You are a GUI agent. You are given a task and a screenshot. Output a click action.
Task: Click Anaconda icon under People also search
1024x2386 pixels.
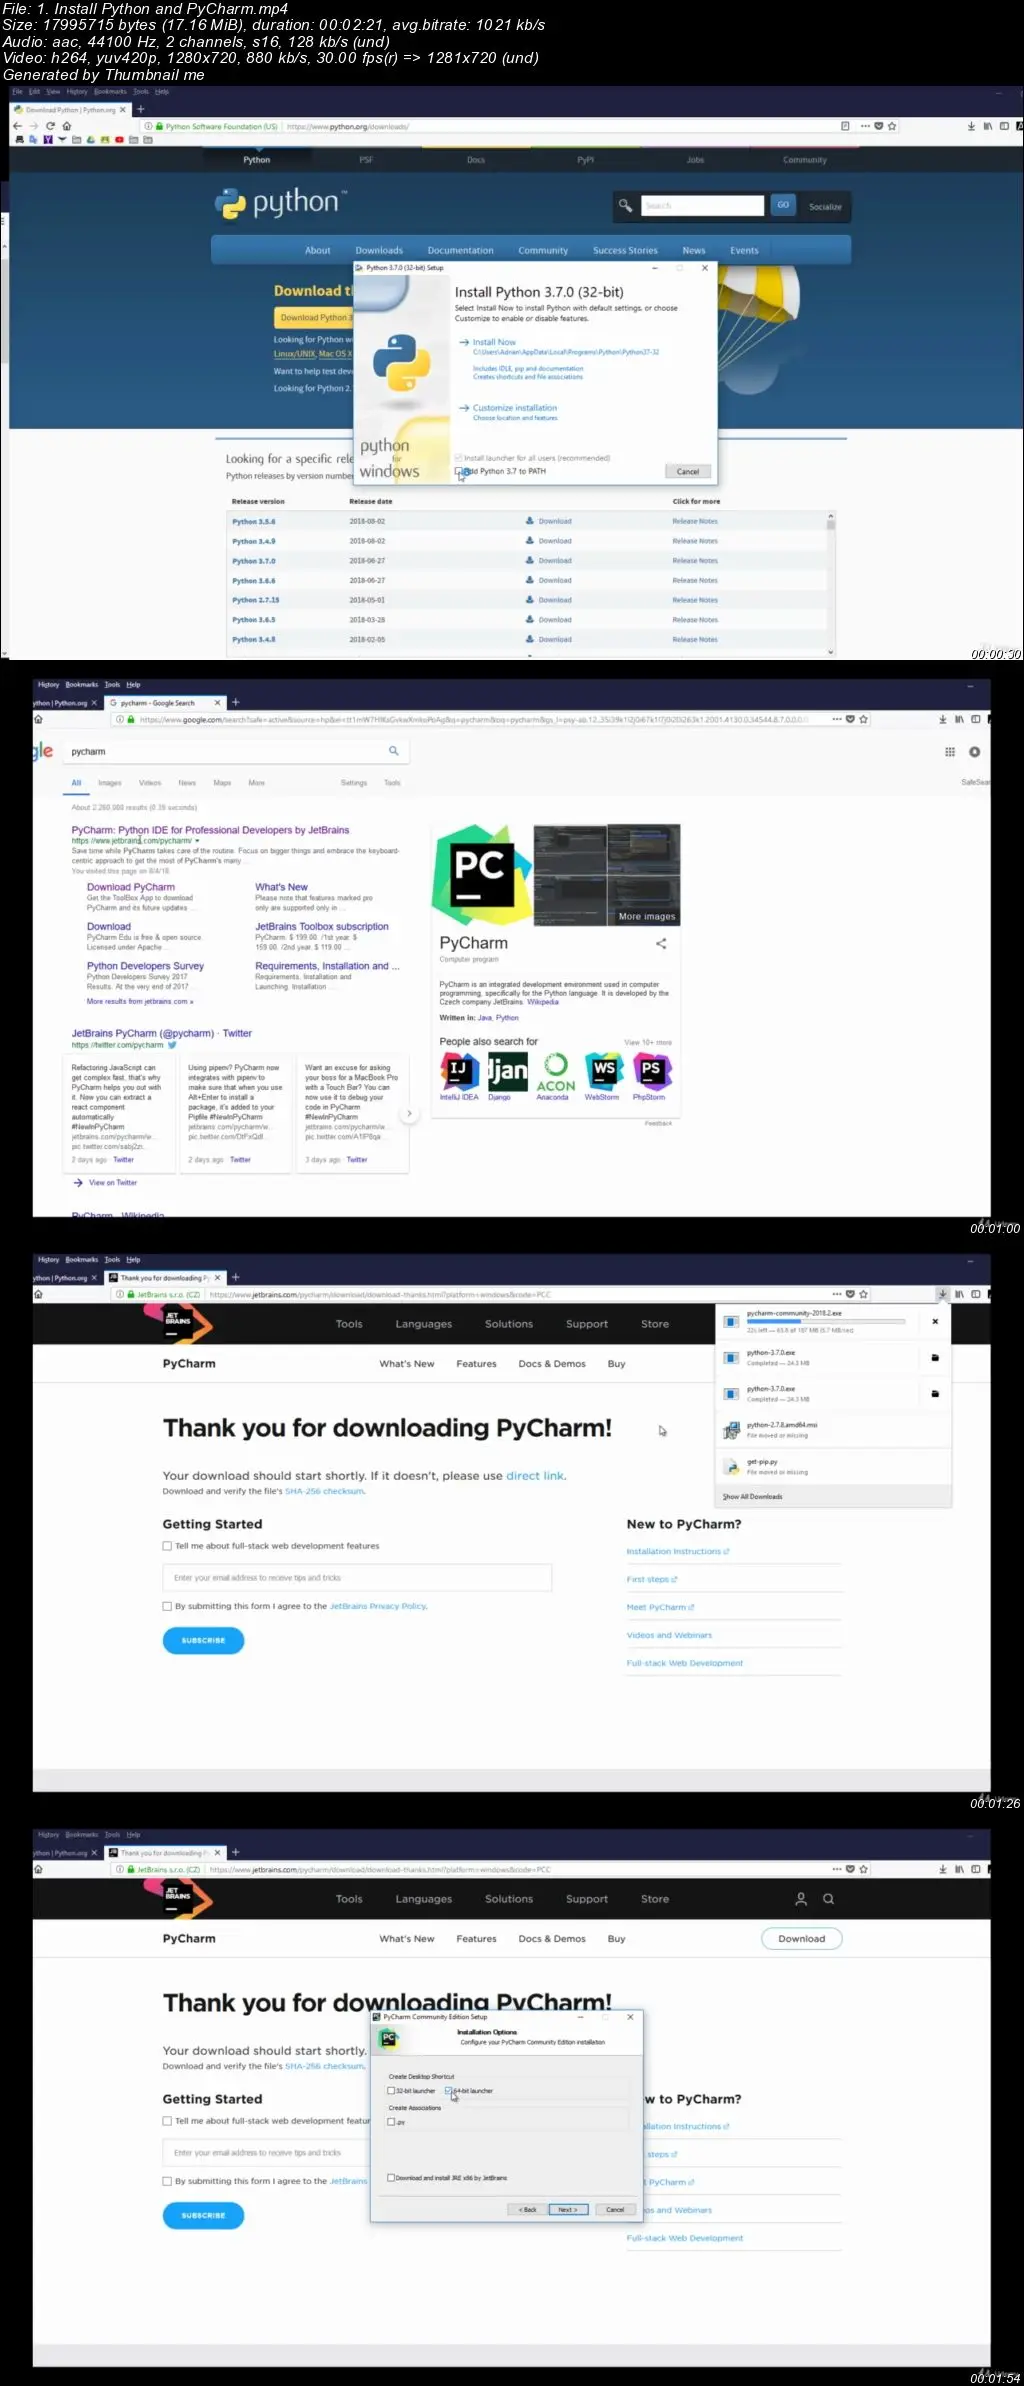coord(555,1071)
